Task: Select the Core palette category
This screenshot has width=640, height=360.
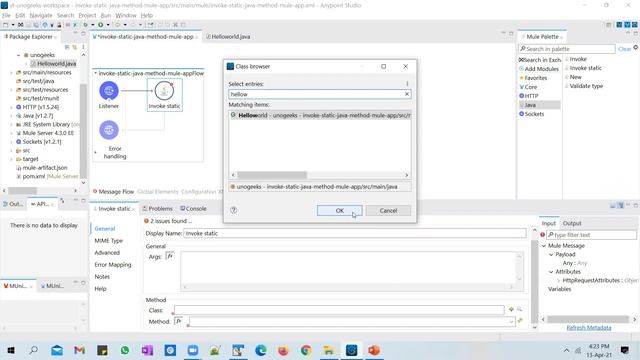Action: [x=528, y=87]
